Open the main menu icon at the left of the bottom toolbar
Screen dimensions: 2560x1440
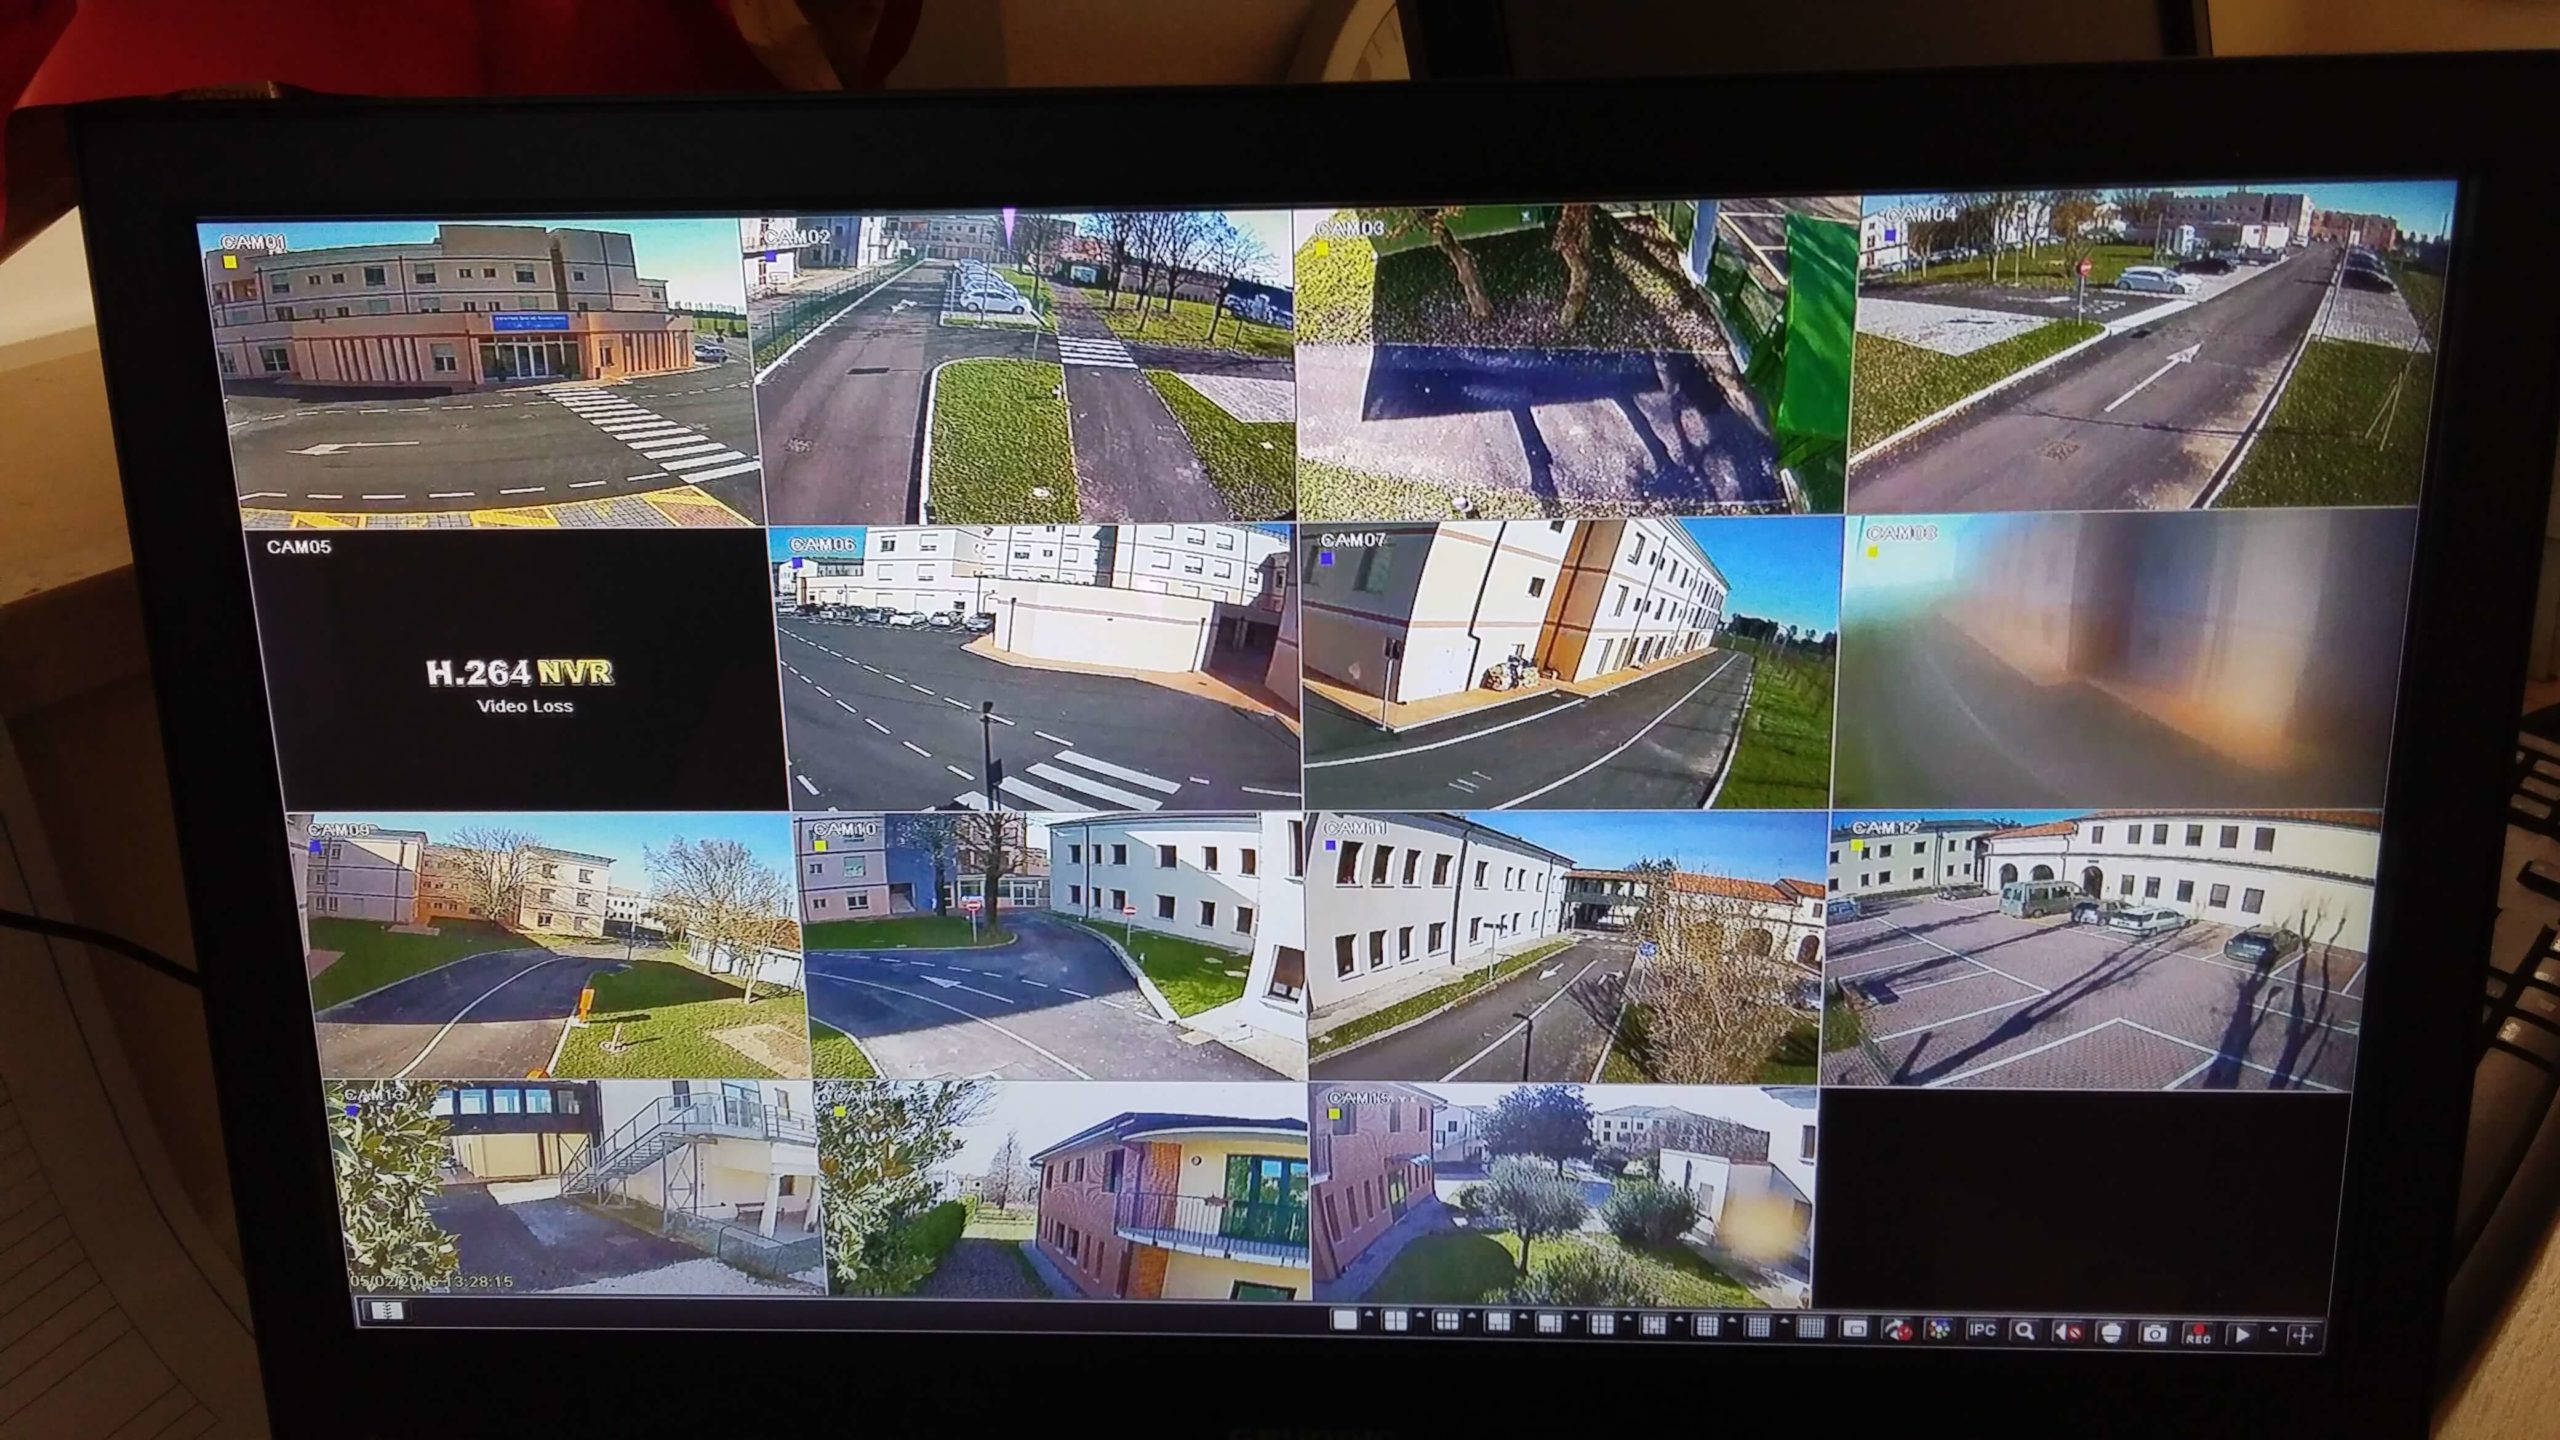tap(385, 1311)
